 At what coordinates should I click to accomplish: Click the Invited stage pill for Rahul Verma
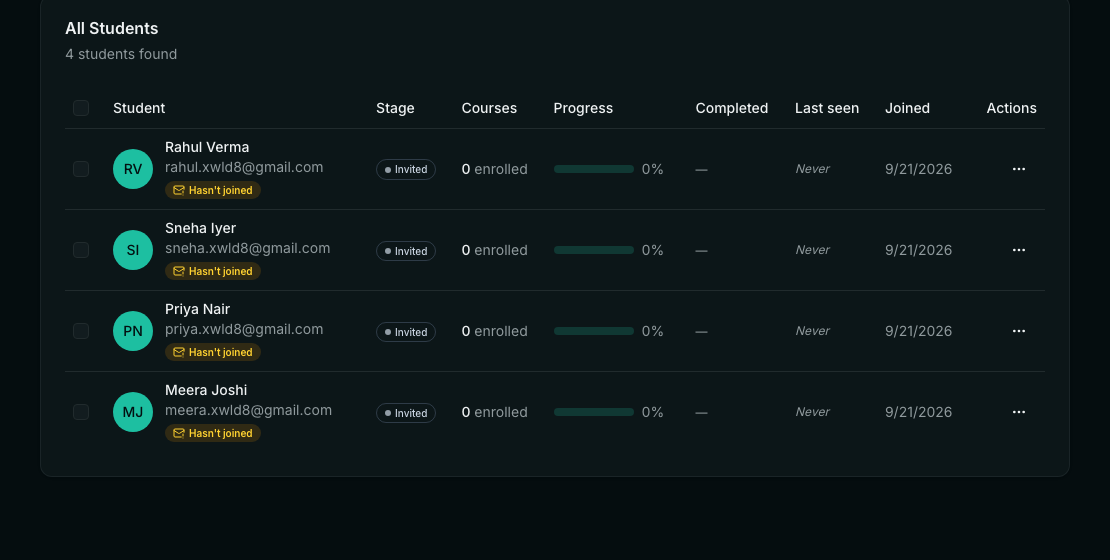coord(406,170)
